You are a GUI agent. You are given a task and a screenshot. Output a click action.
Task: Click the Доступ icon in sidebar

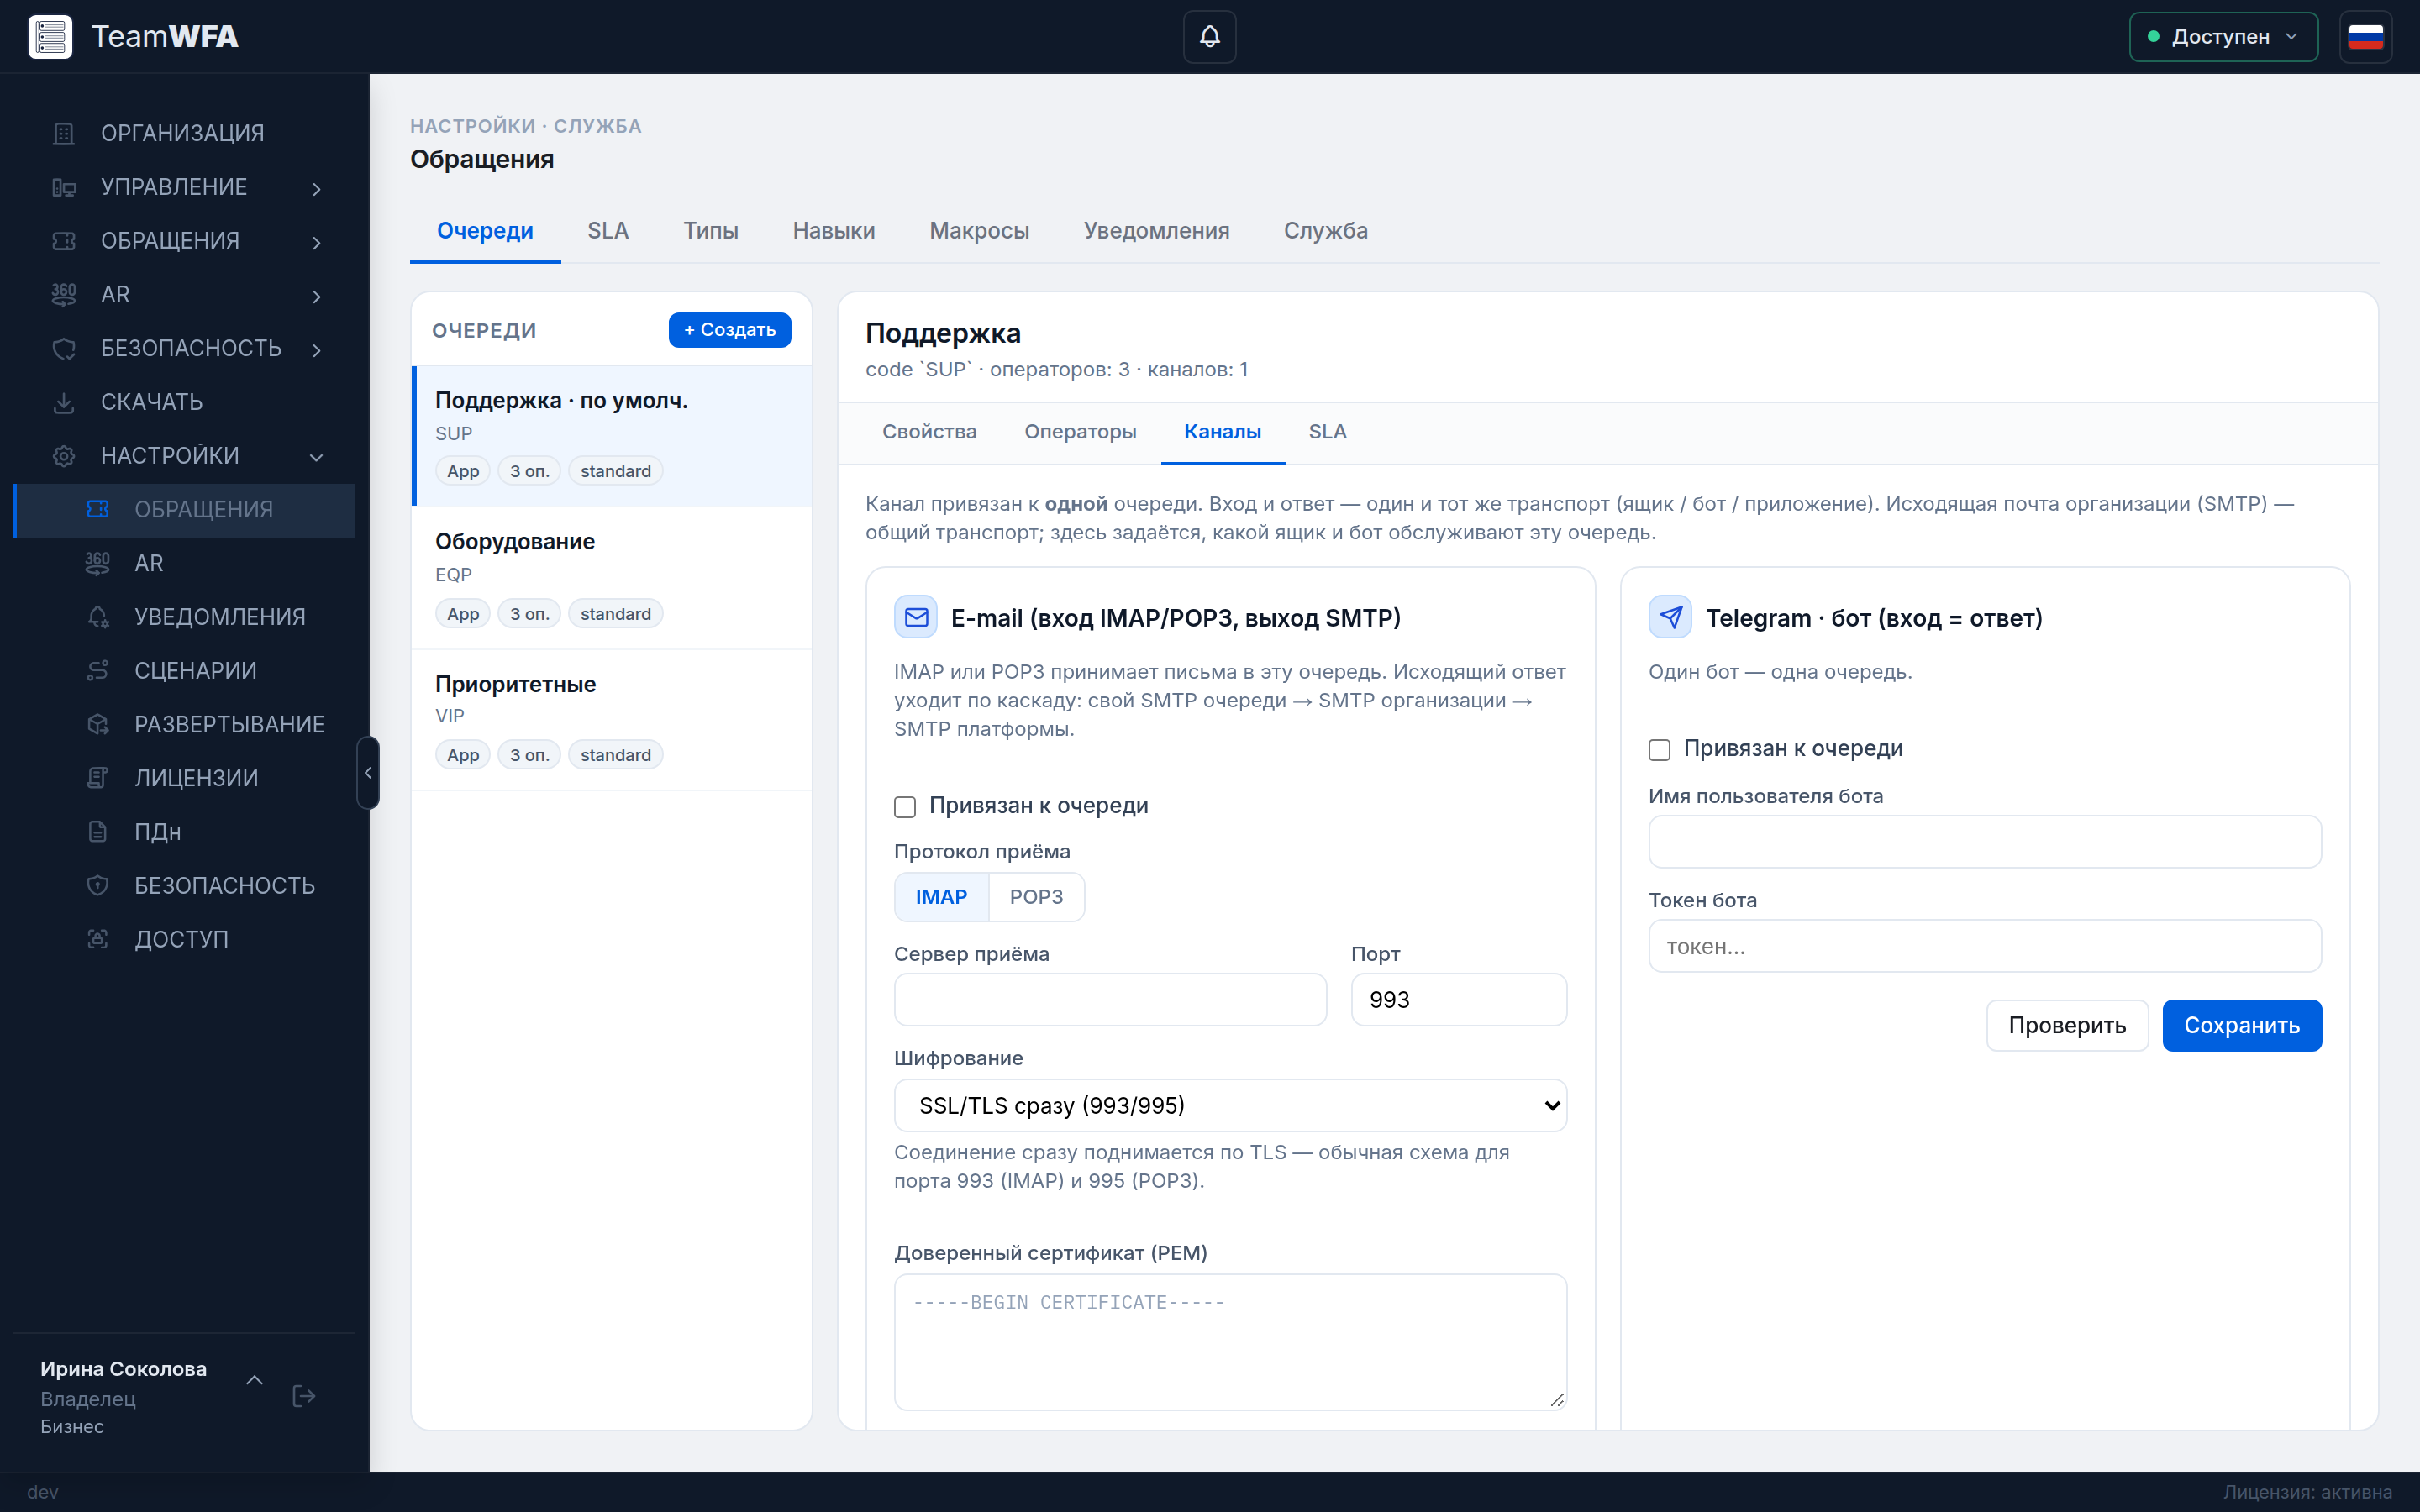[98, 939]
